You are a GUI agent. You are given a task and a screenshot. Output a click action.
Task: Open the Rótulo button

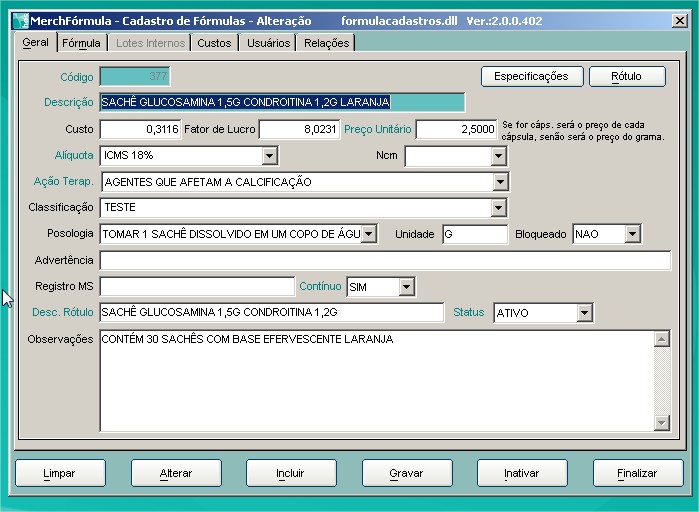627,76
